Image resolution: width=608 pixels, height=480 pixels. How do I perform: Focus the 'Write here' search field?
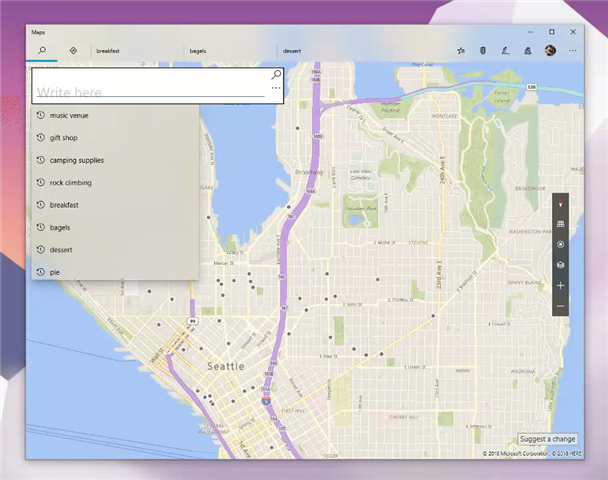(x=150, y=91)
